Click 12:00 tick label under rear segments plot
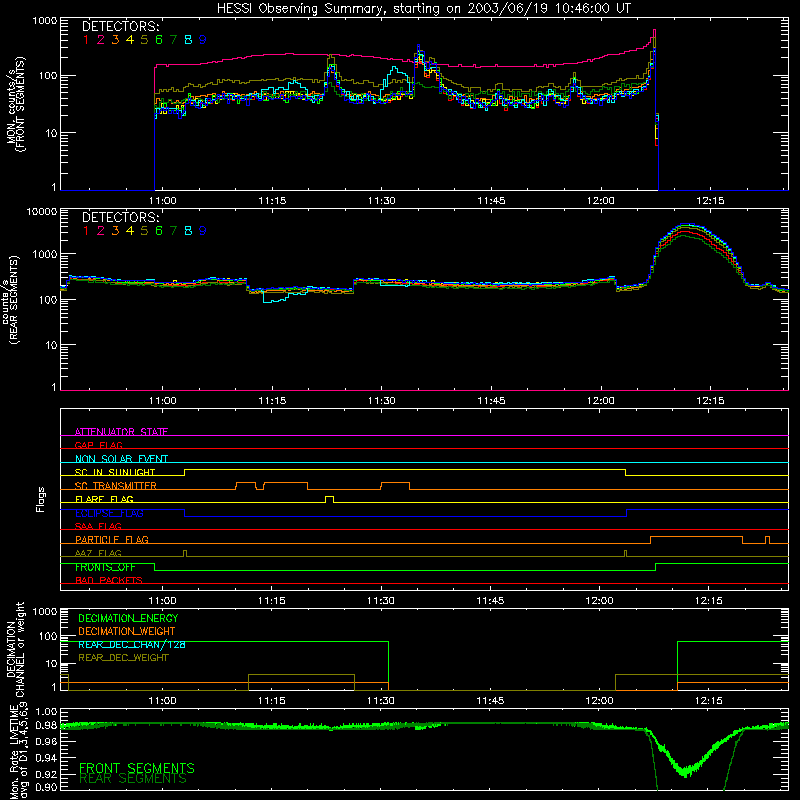This screenshot has width=800, height=800. click(x=601, y=401)
